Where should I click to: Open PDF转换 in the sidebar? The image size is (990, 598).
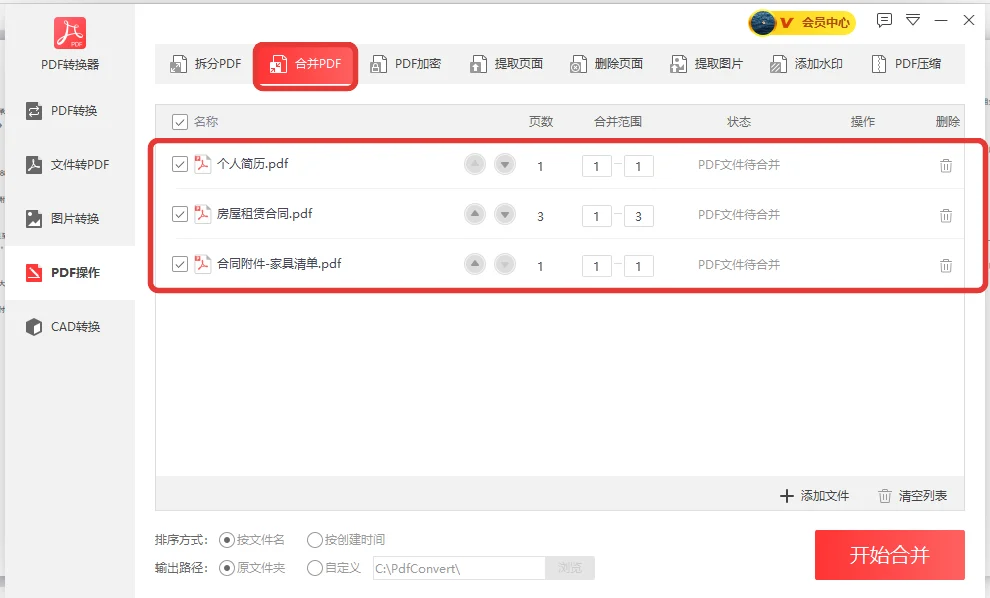(x=70, y=111)
